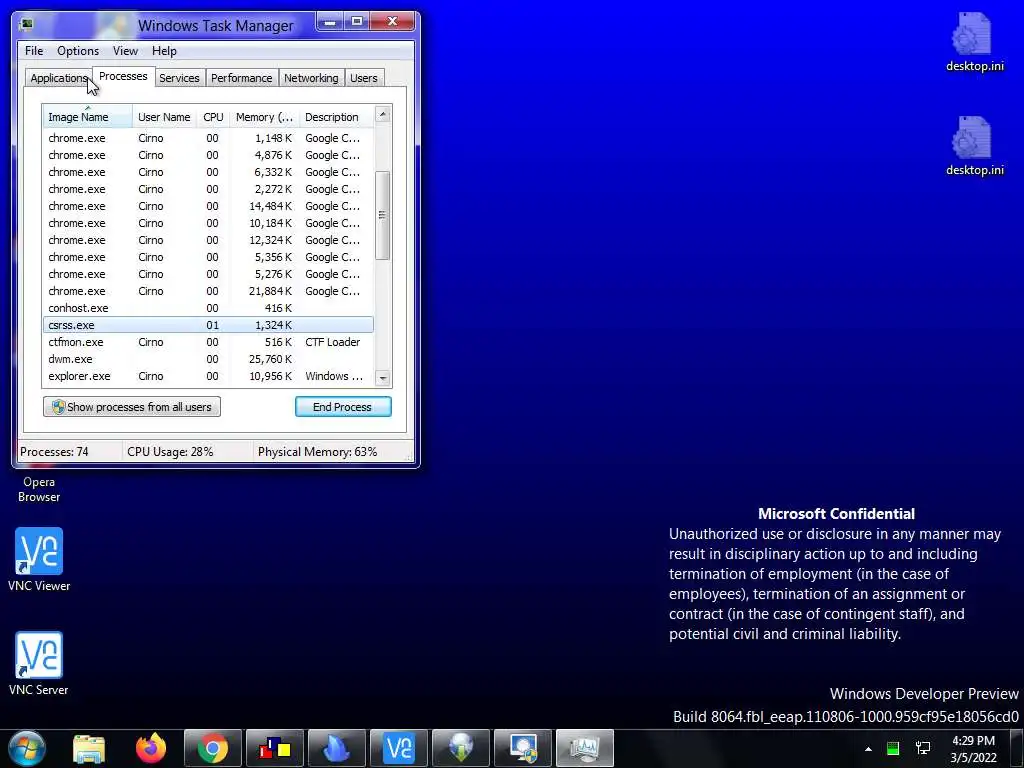This screenshot has height=768, width=1024.
Task: Select chrome.exe using 10,184 K memory
Action: click(x=208, y=223)
